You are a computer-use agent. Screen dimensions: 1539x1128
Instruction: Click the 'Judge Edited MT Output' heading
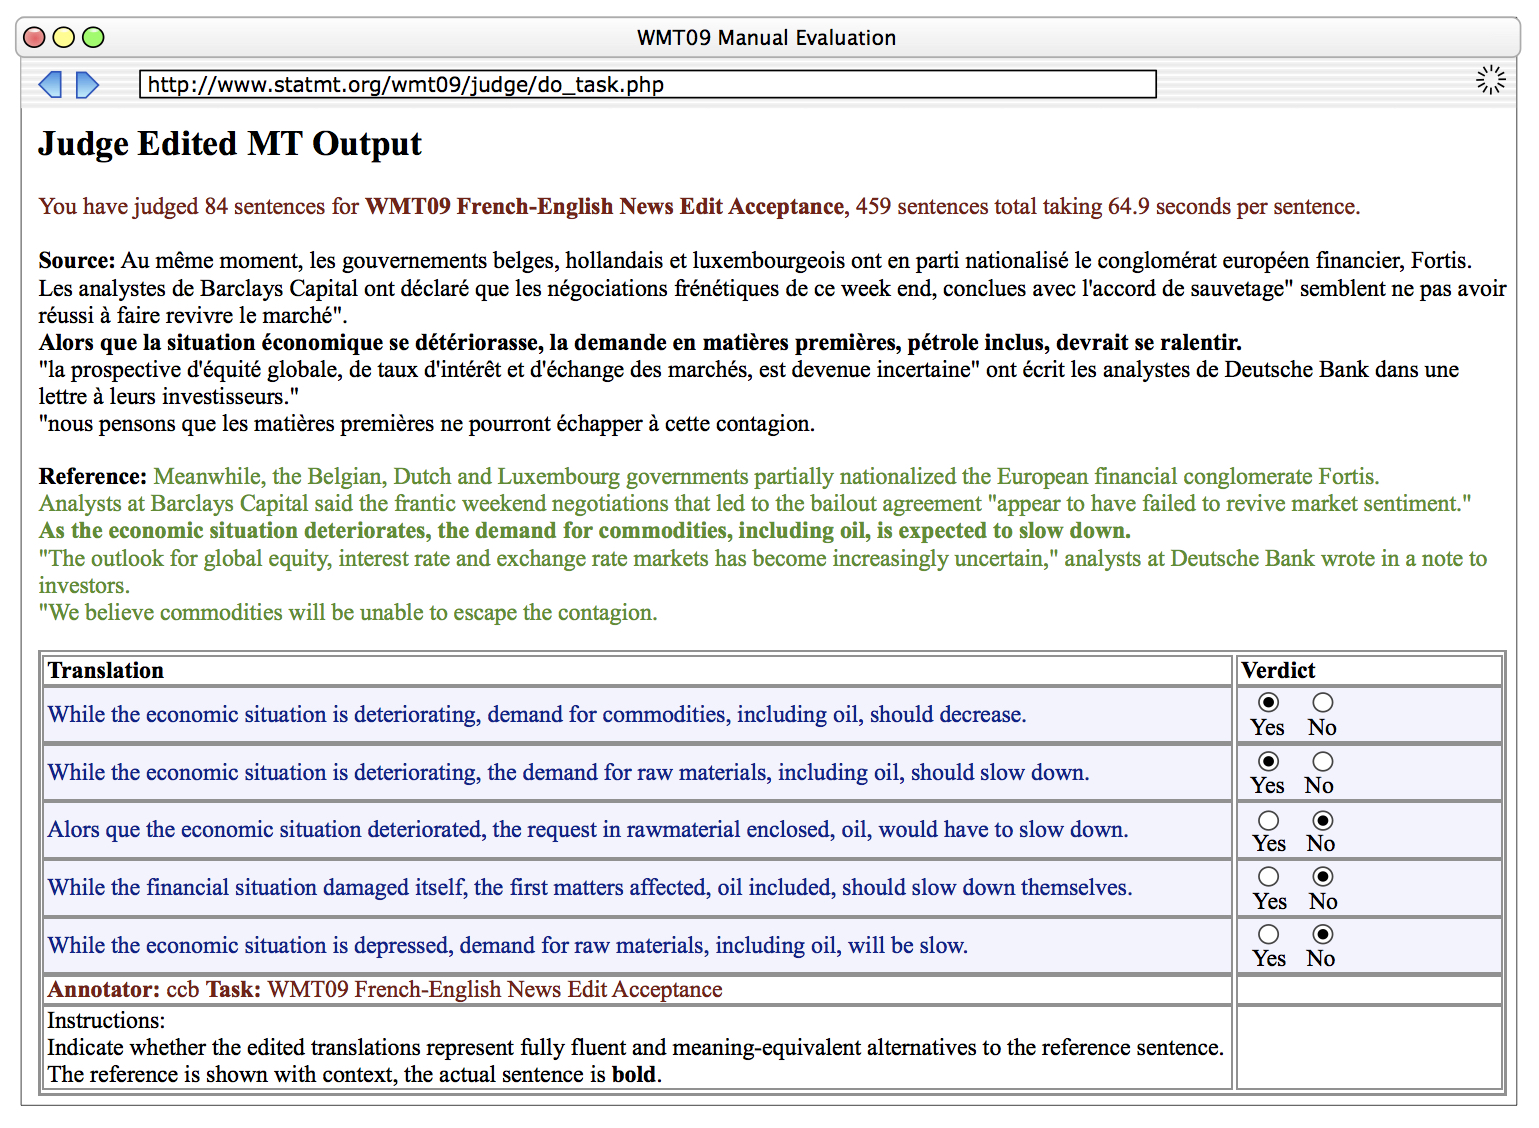click(x=230, y=144)
